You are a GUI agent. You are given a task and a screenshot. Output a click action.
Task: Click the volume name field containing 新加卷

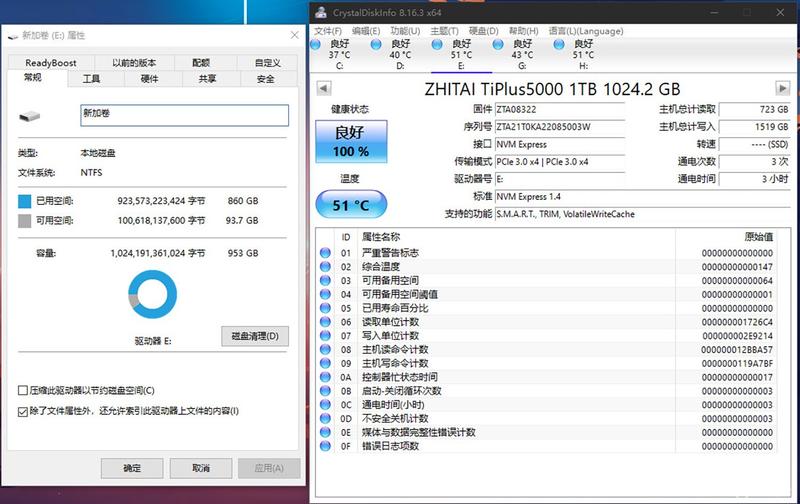[184, 115]
